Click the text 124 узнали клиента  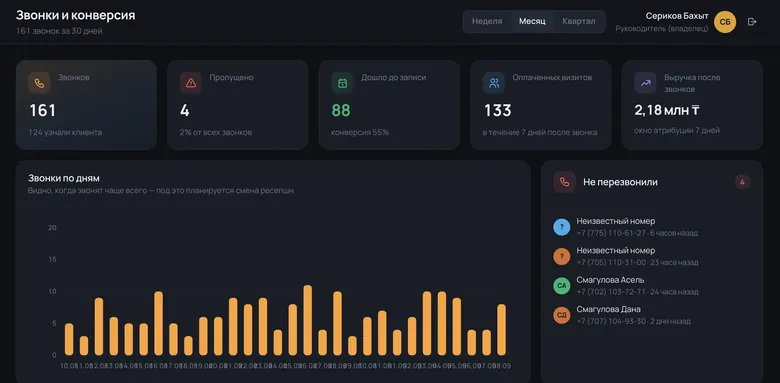click(66, 132)
